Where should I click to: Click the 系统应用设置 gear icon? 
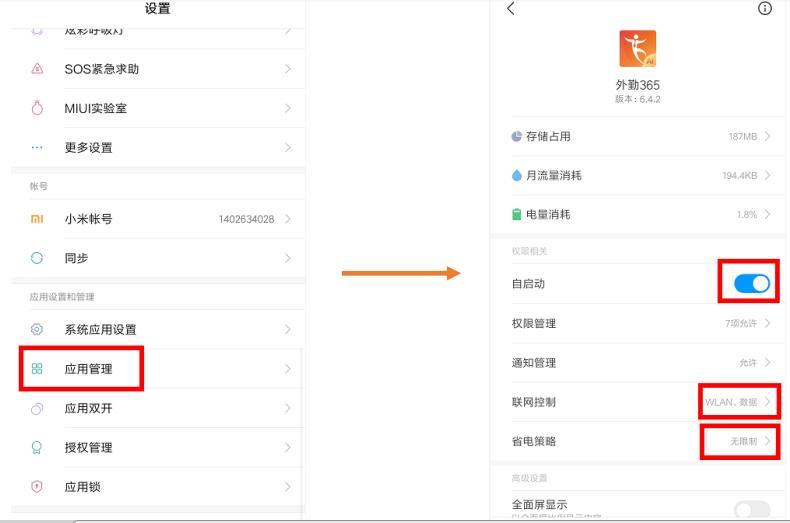point(37,329)
